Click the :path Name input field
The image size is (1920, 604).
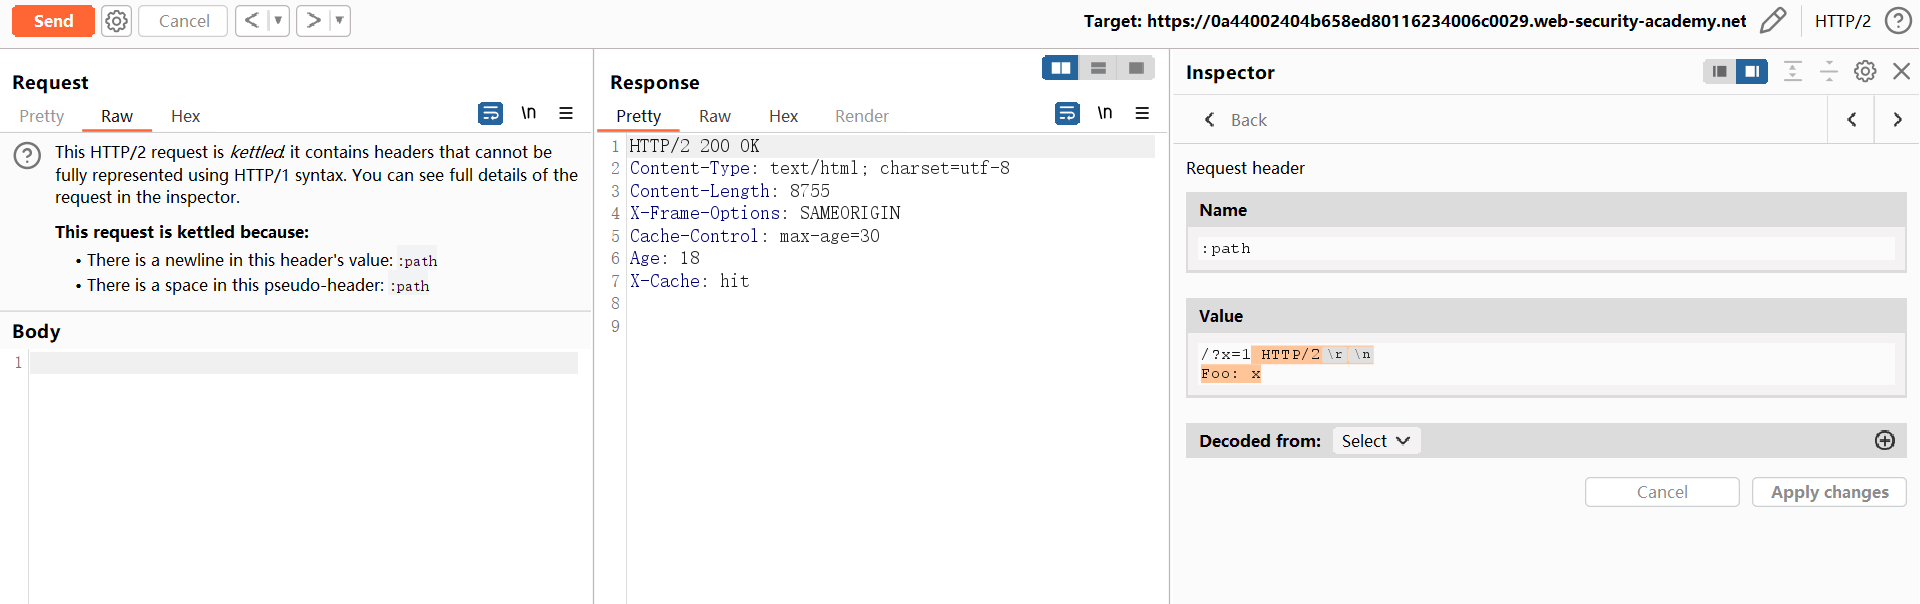[x=1545, y=249]
